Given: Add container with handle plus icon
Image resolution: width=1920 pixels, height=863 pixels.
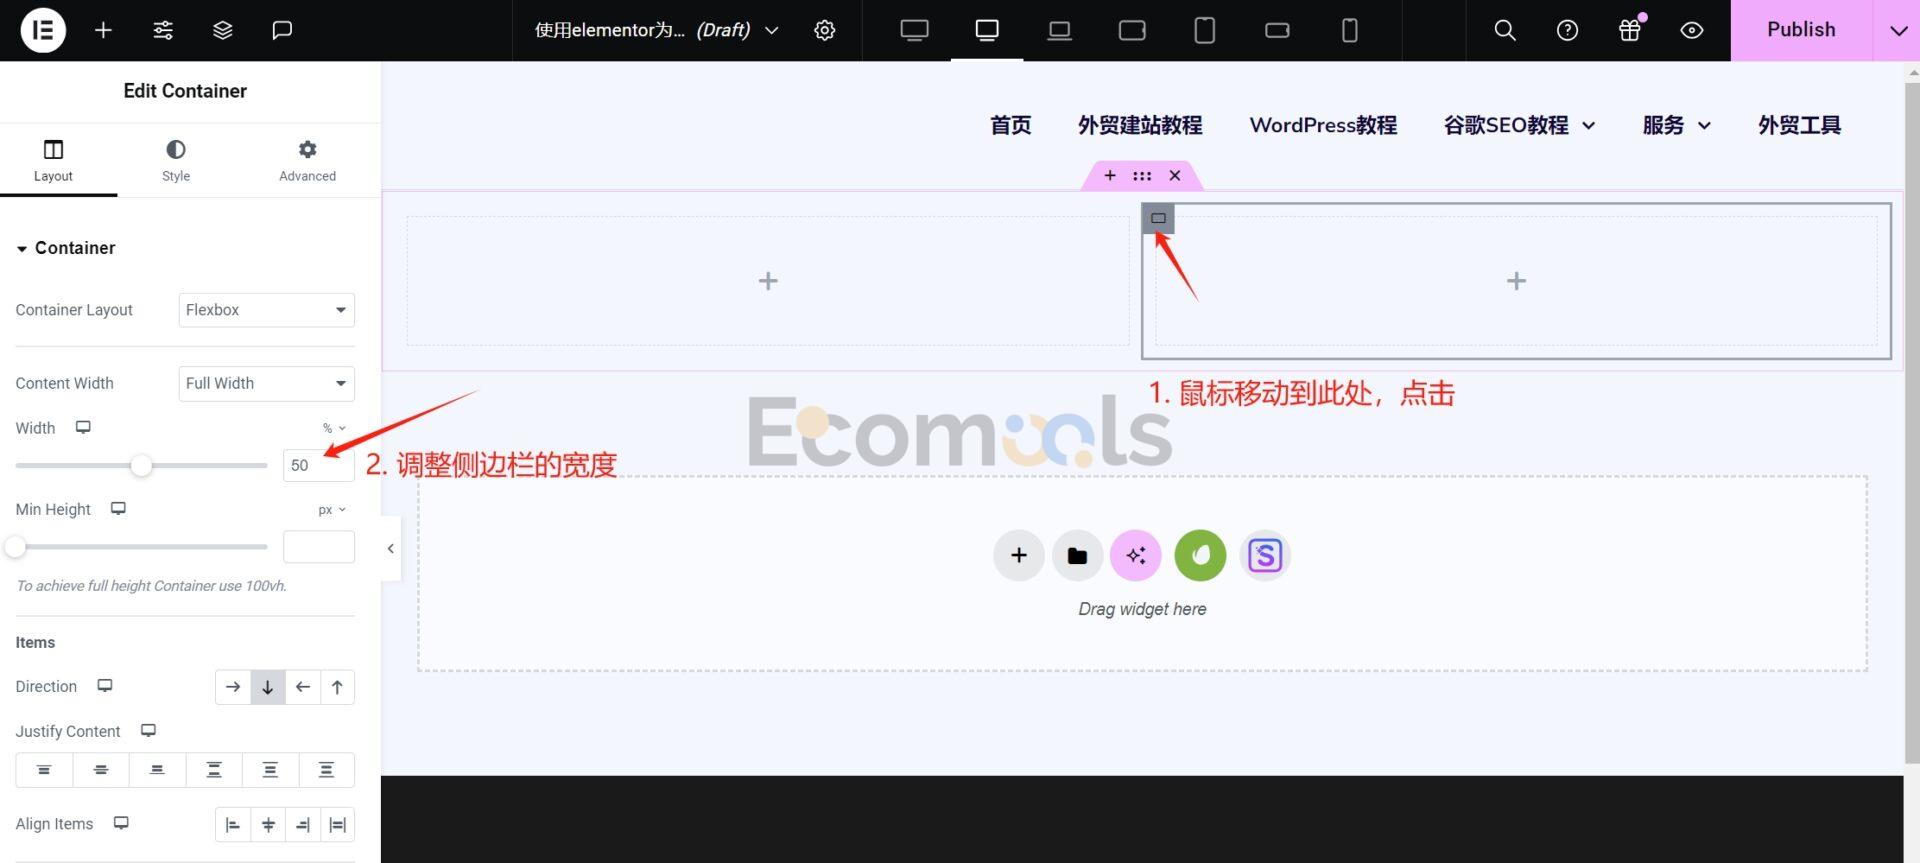Looking at the screenshot, I should (x=1110, y=176).
